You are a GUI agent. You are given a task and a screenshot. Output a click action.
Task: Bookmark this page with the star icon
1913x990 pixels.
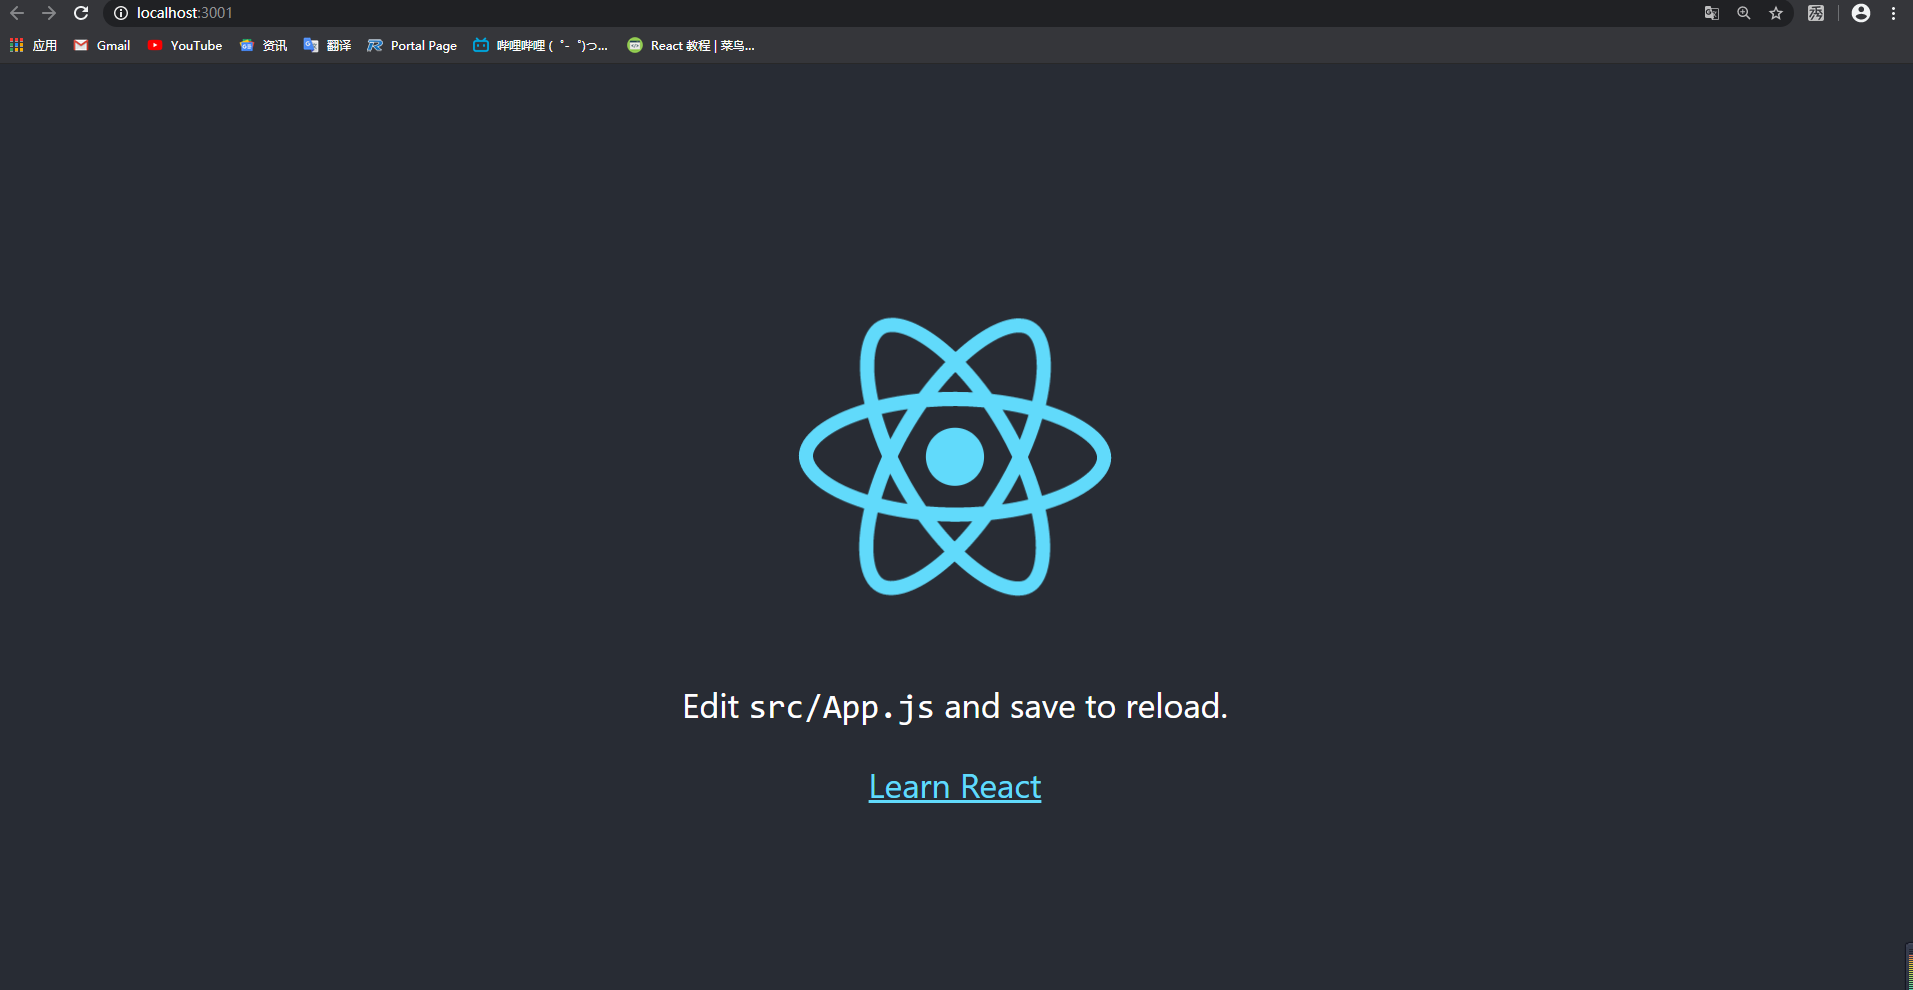tap(1776, 13)
